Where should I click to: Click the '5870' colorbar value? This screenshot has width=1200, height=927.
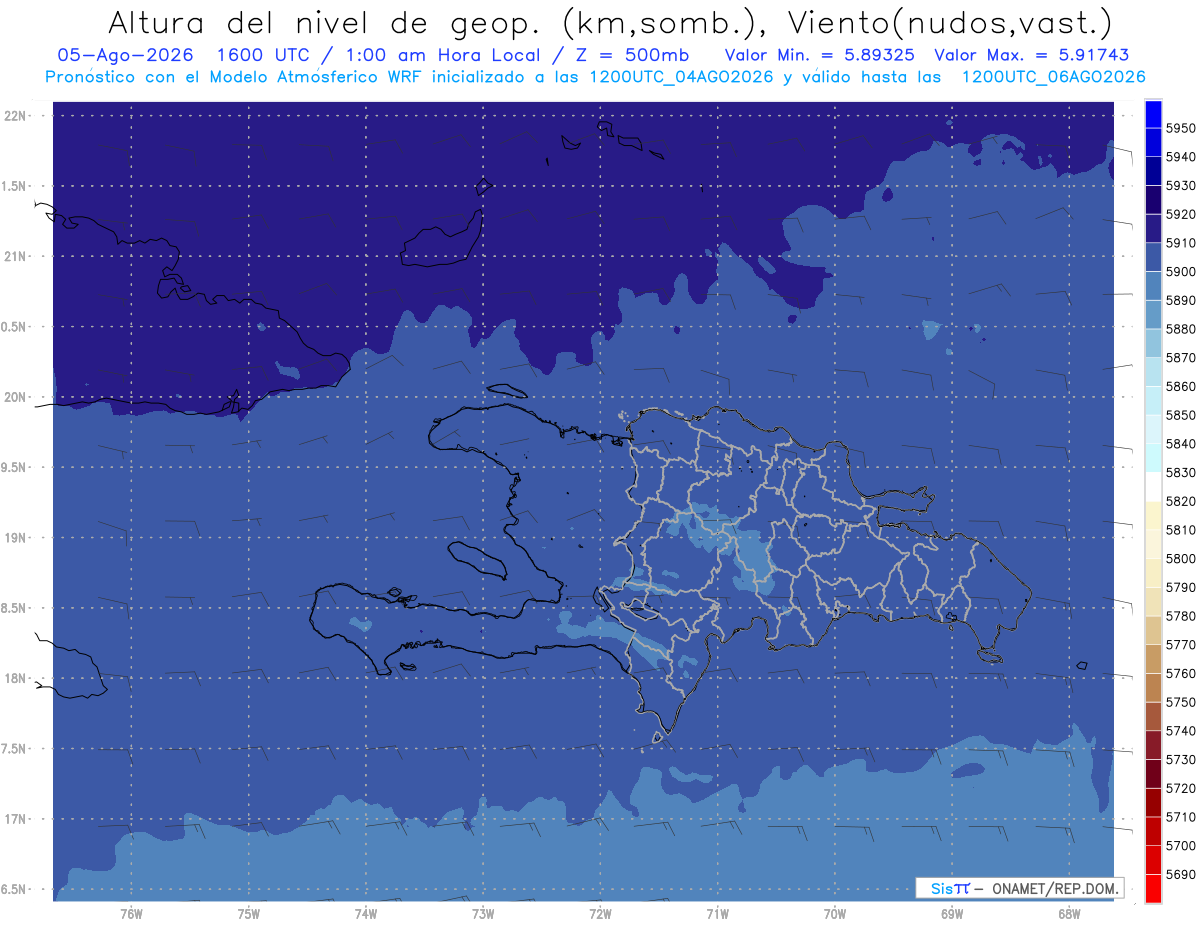point(1181,358)
